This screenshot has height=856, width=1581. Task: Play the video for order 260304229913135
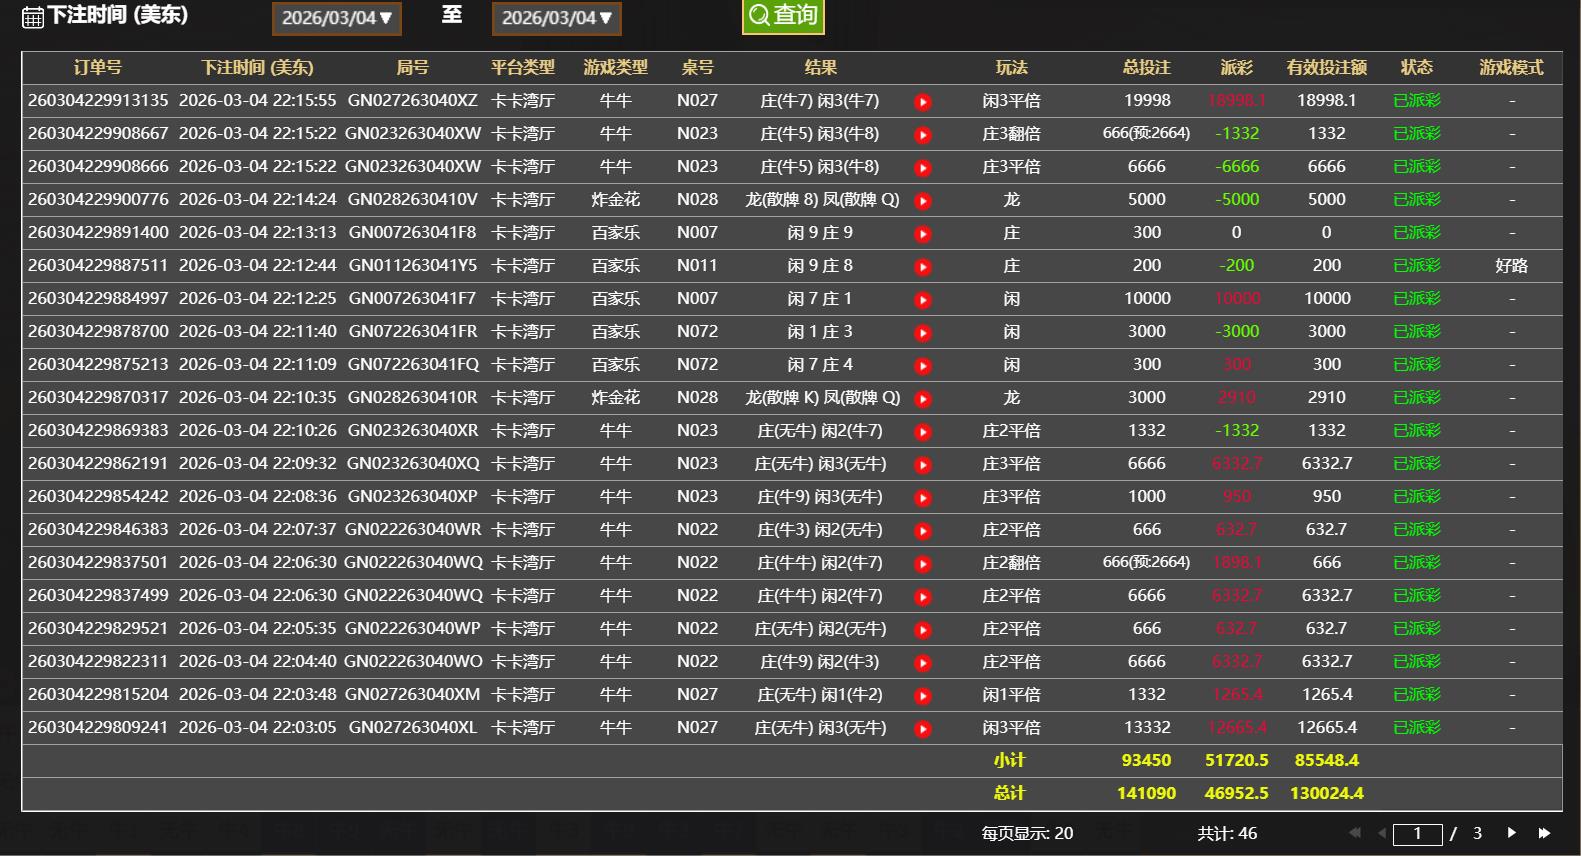tap(922, 102)
